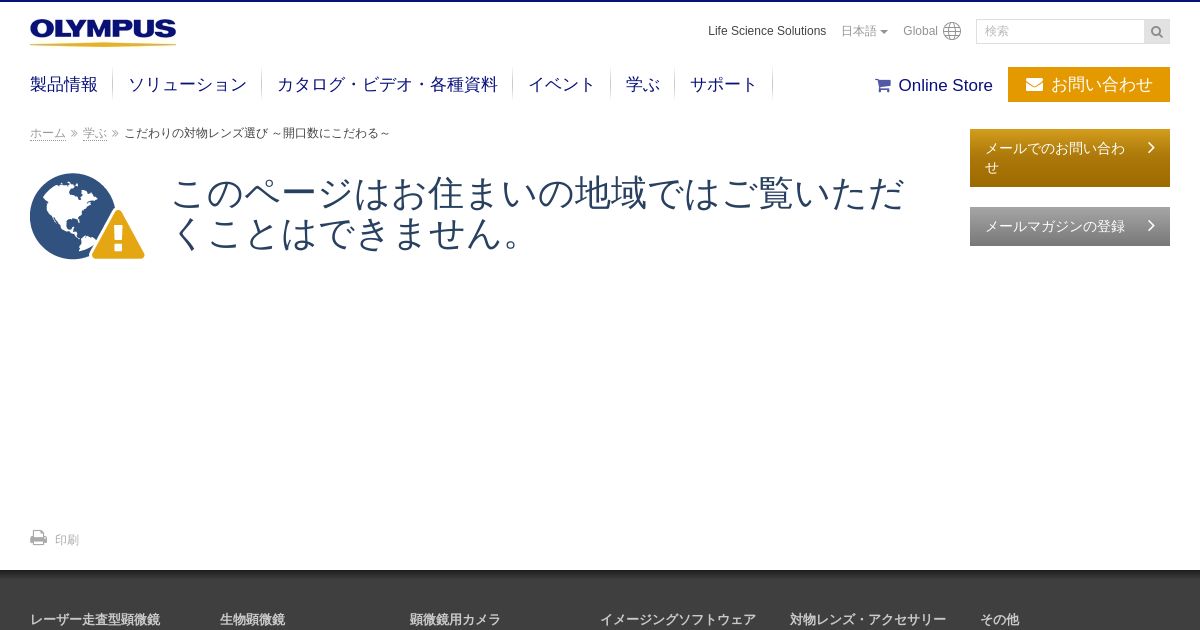
Task: Click メールマガジンの登録 button
Action: pyautogui.click(x=1070, y=226)
